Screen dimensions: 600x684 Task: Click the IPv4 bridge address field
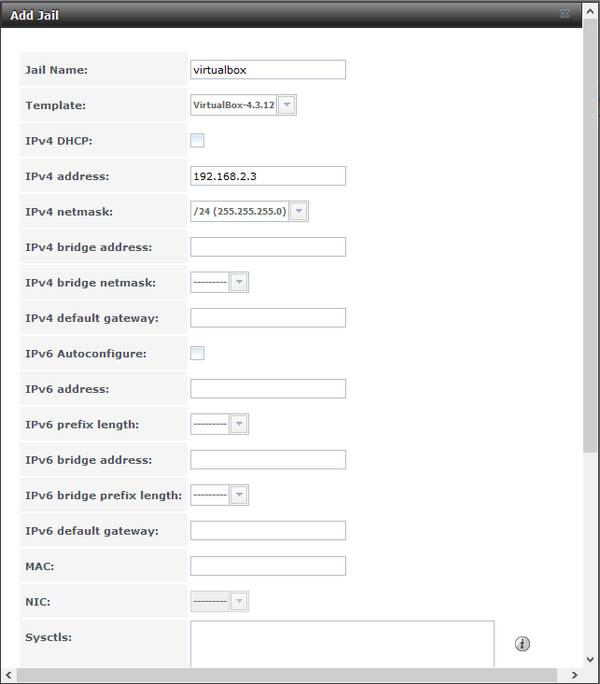point(268,247)
